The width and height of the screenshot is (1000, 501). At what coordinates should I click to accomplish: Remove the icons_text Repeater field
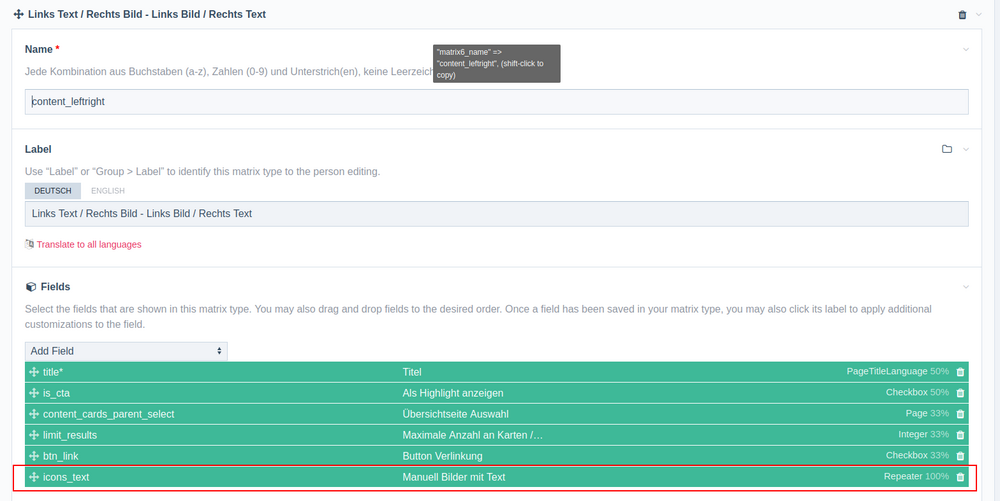pyautogui.click(x=960, y=477)
